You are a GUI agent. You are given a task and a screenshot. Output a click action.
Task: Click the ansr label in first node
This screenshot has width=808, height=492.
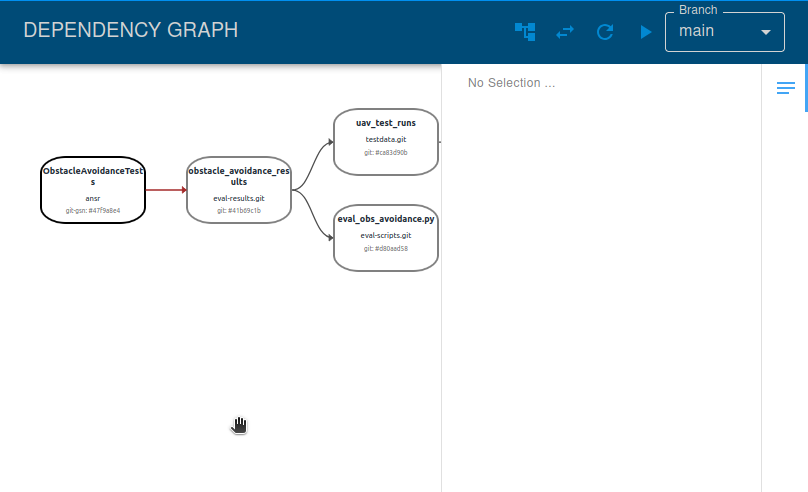93,198
